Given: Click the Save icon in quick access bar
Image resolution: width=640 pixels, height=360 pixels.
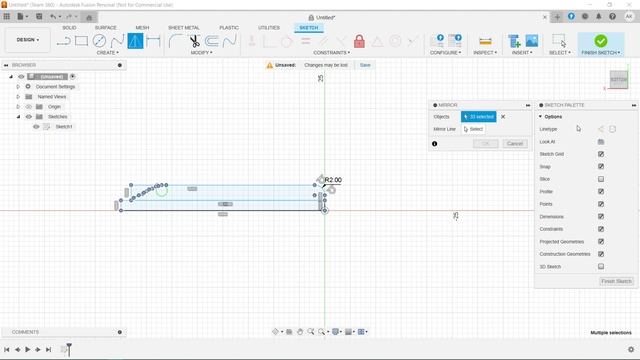Looking at the screenshot, I should click(x=39, y=17).
